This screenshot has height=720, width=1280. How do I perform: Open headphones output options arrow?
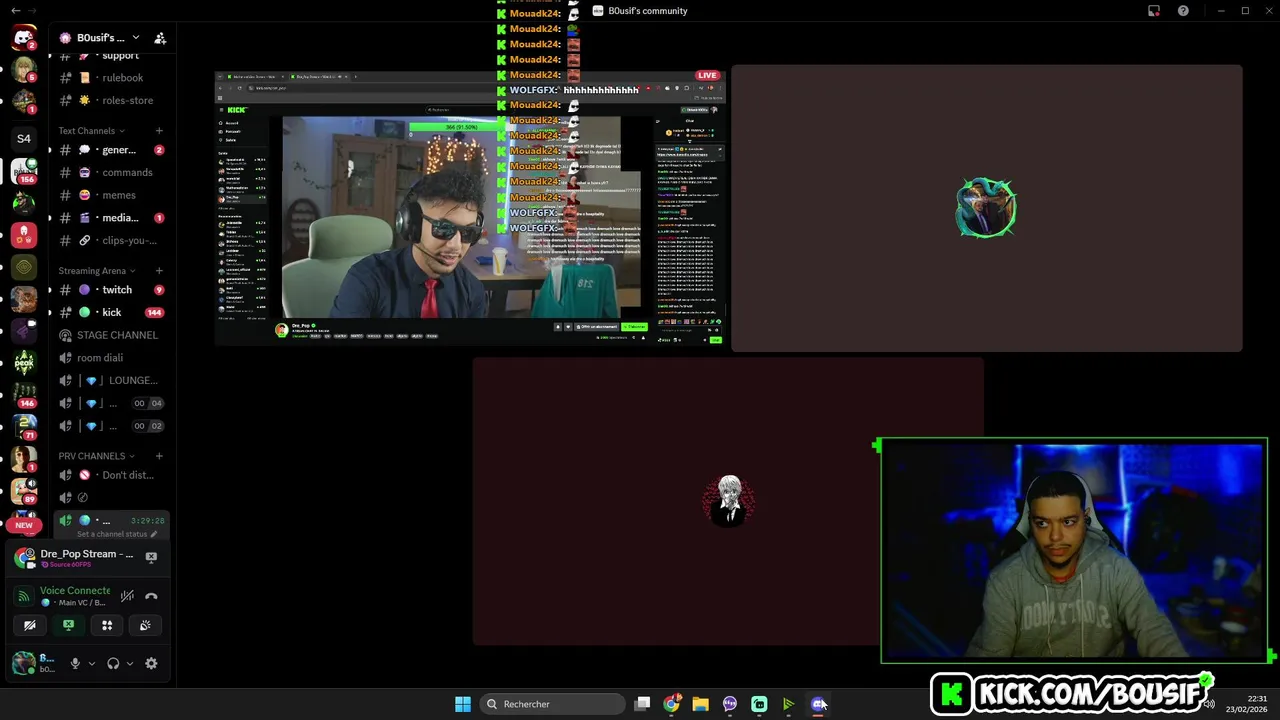(x=130, y=663)
